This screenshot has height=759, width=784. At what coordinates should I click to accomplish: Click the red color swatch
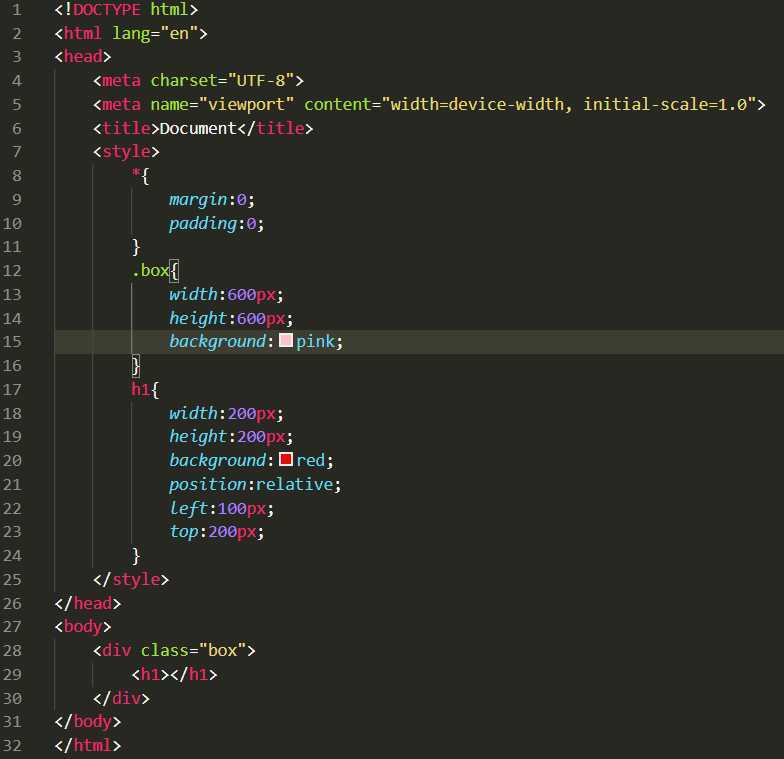[x=286, y=460]
